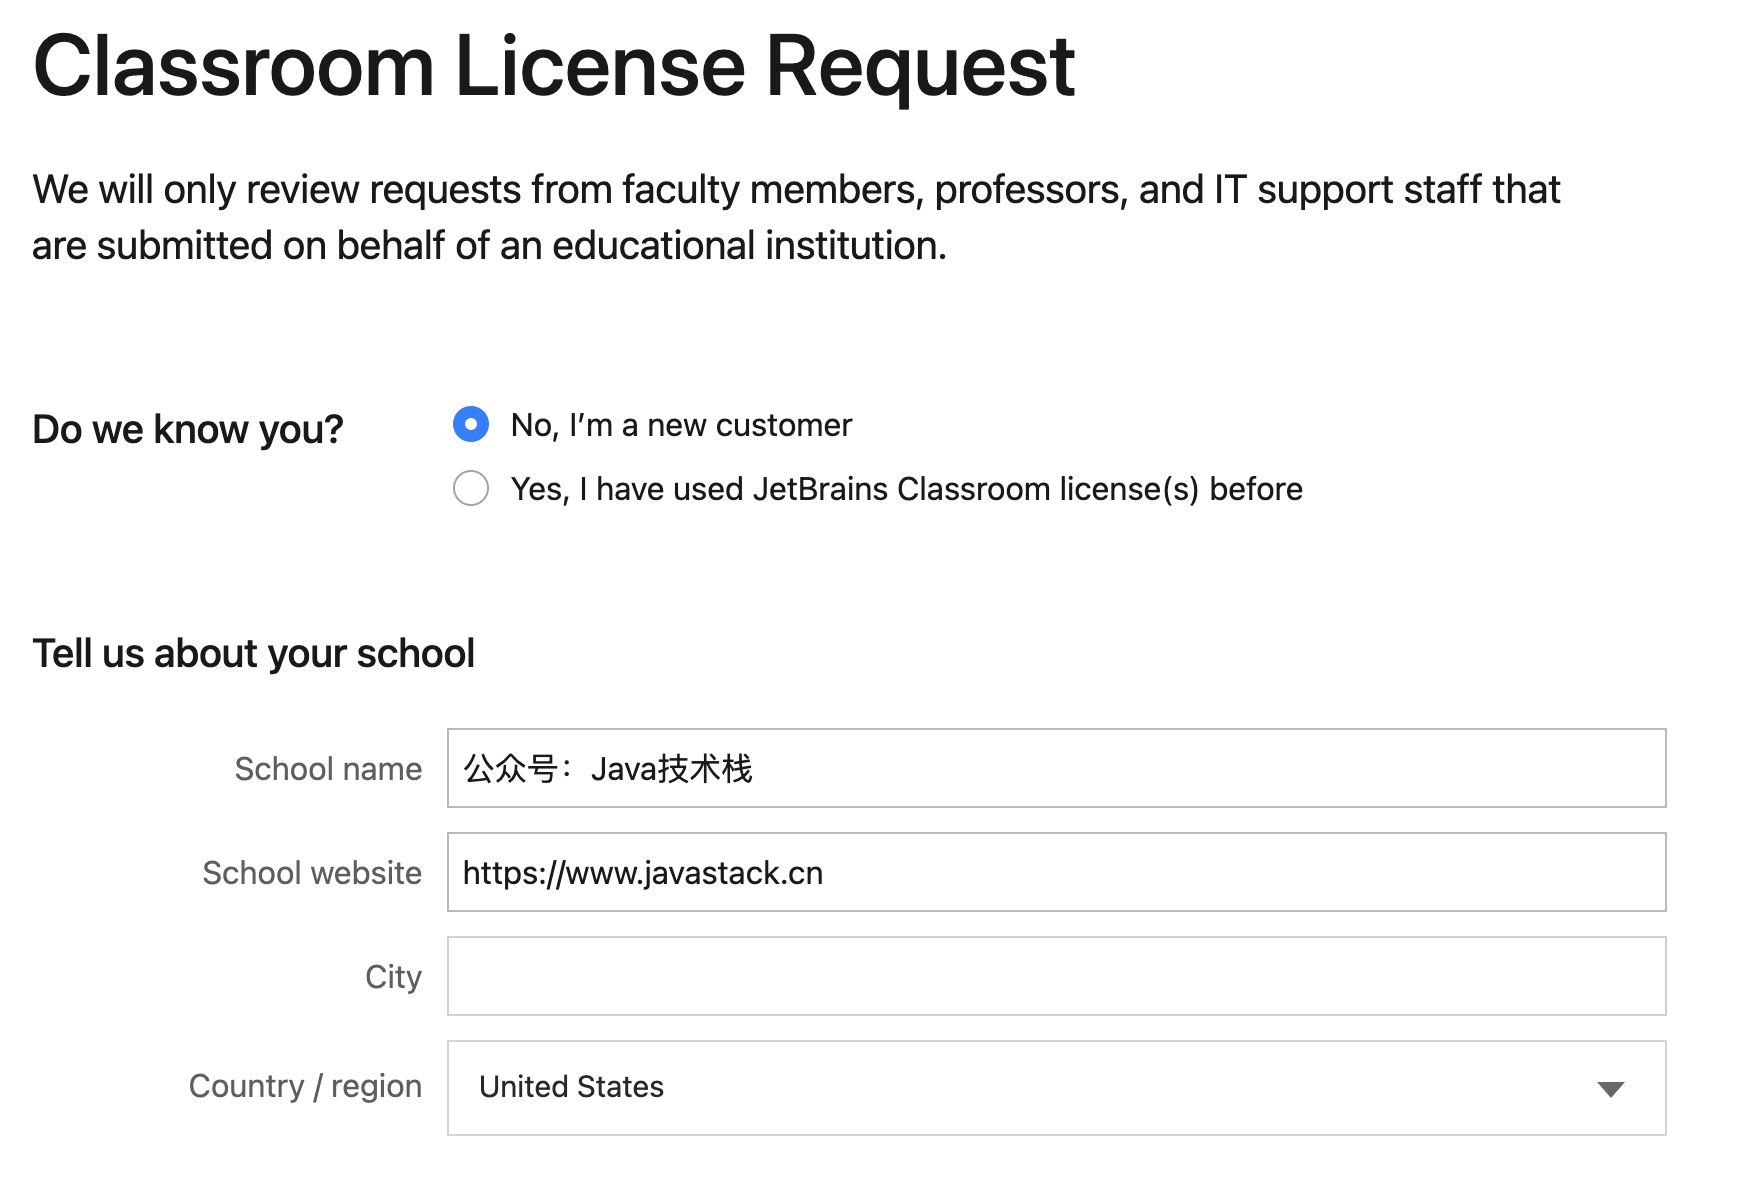Click the empty City text box
Screen dimensions: 1738x1200
click(1056, 976)
